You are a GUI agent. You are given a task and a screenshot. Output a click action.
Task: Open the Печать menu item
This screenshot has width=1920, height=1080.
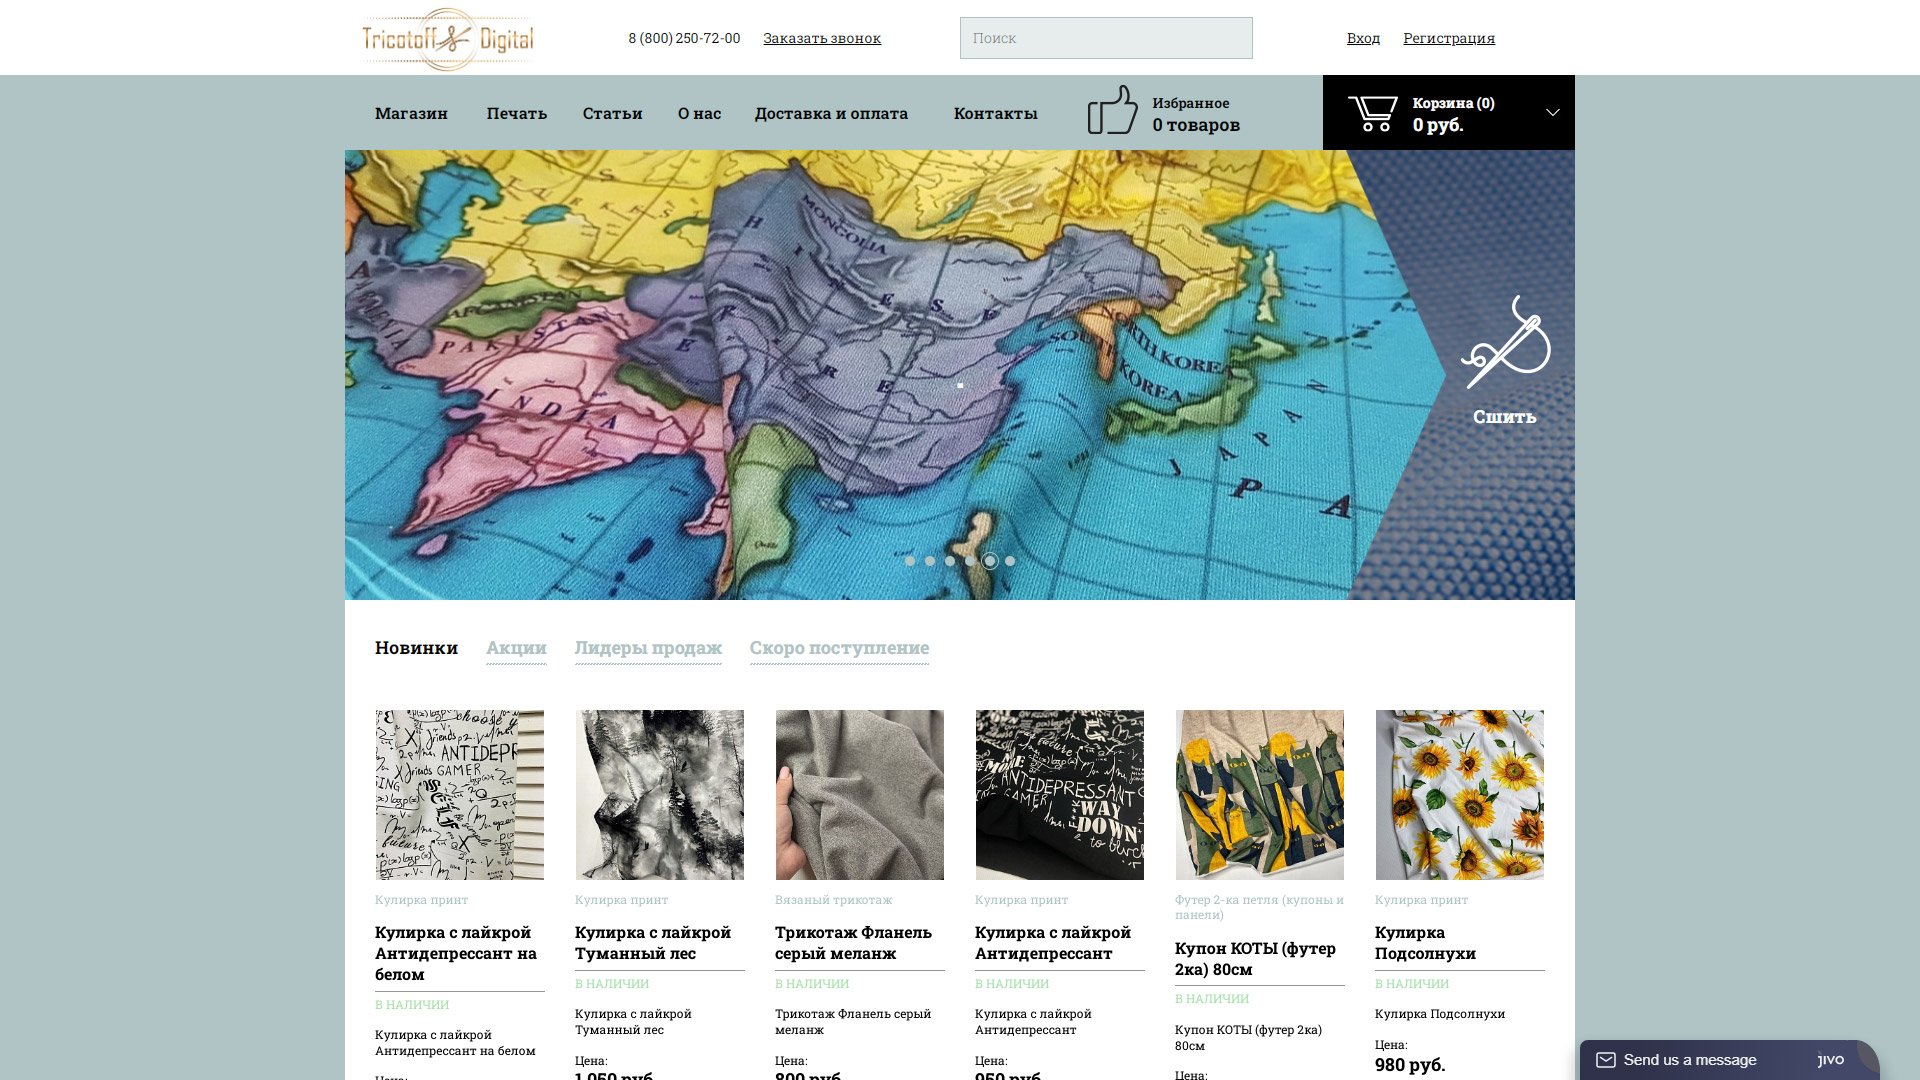(517, 113)
